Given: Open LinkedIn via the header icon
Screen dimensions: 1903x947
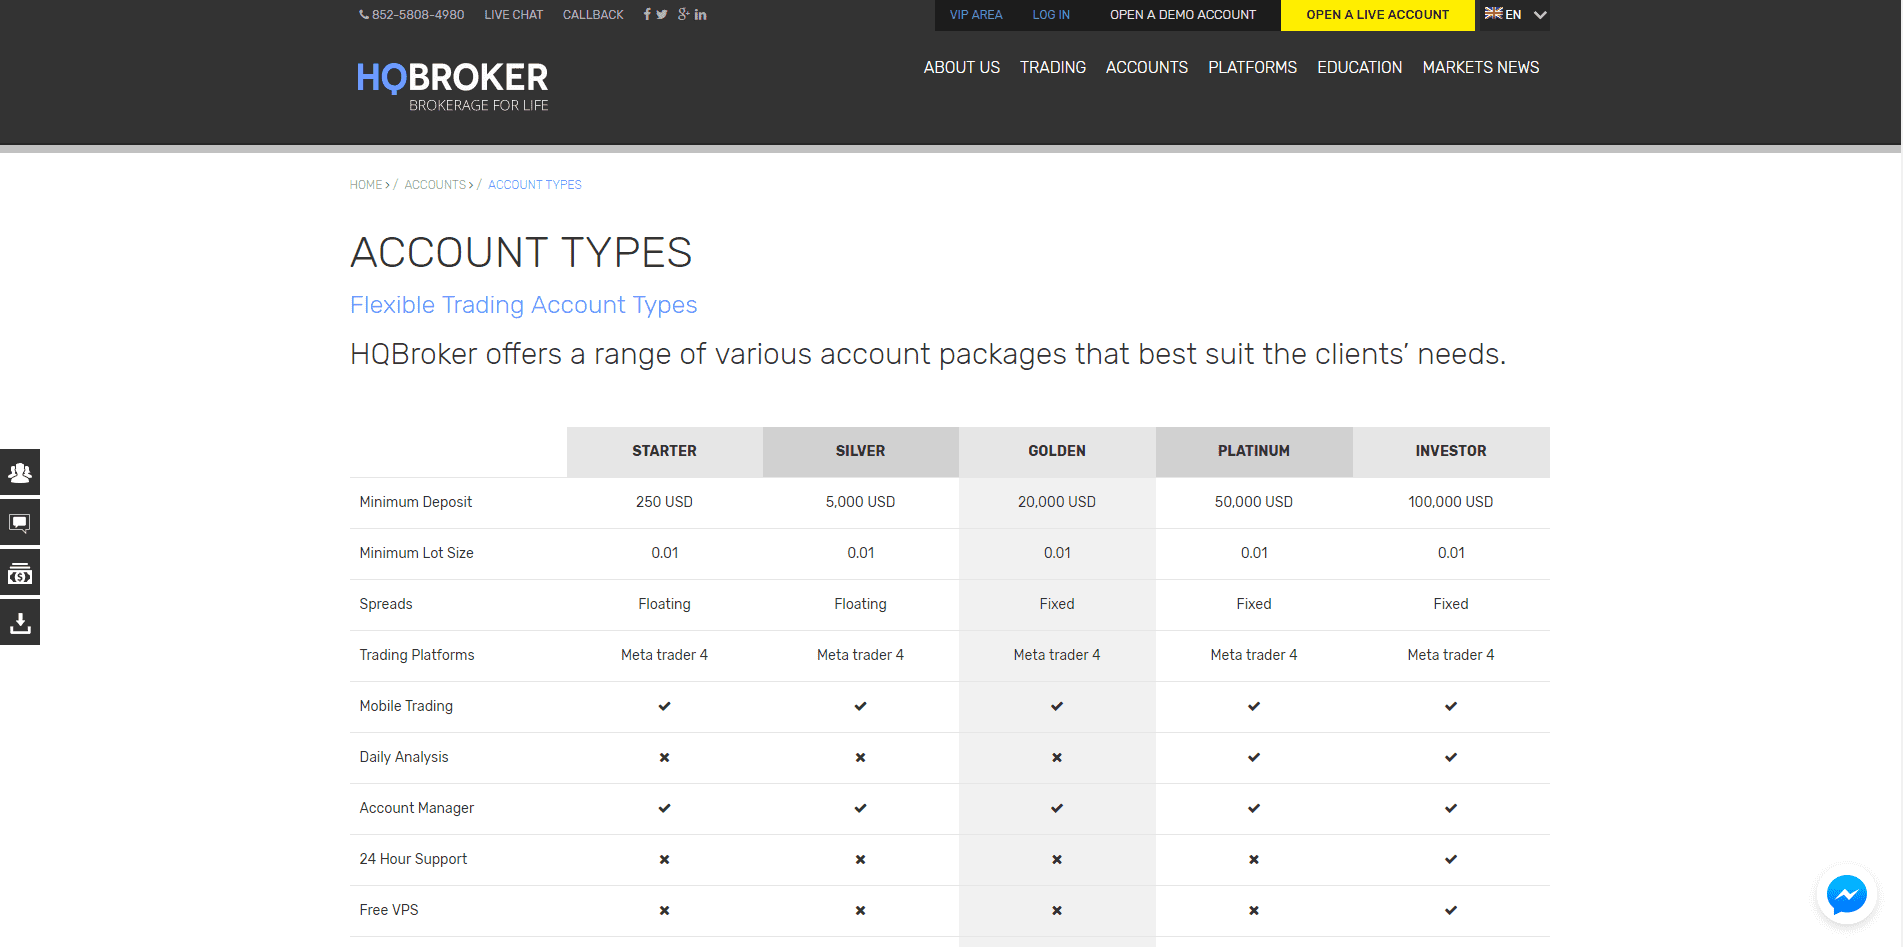Looking at the screenshot, I should pyautogui.click(x=701, y=14).
